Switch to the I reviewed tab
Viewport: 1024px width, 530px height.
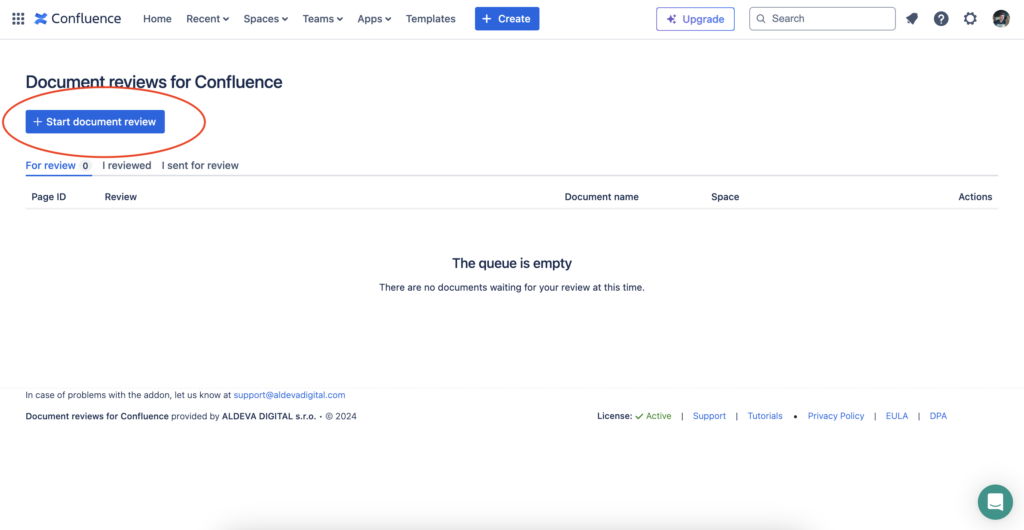[127, 166]
